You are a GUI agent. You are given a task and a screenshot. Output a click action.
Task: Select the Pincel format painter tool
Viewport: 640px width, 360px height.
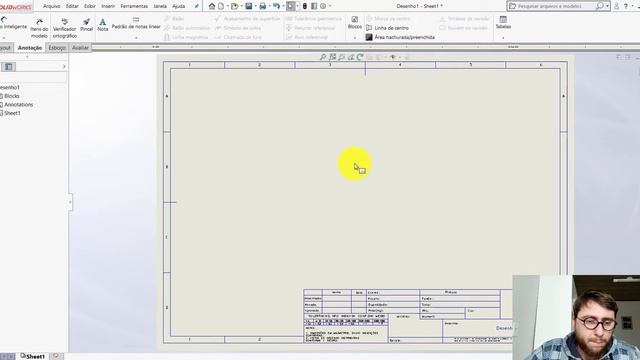pos(87,25)
